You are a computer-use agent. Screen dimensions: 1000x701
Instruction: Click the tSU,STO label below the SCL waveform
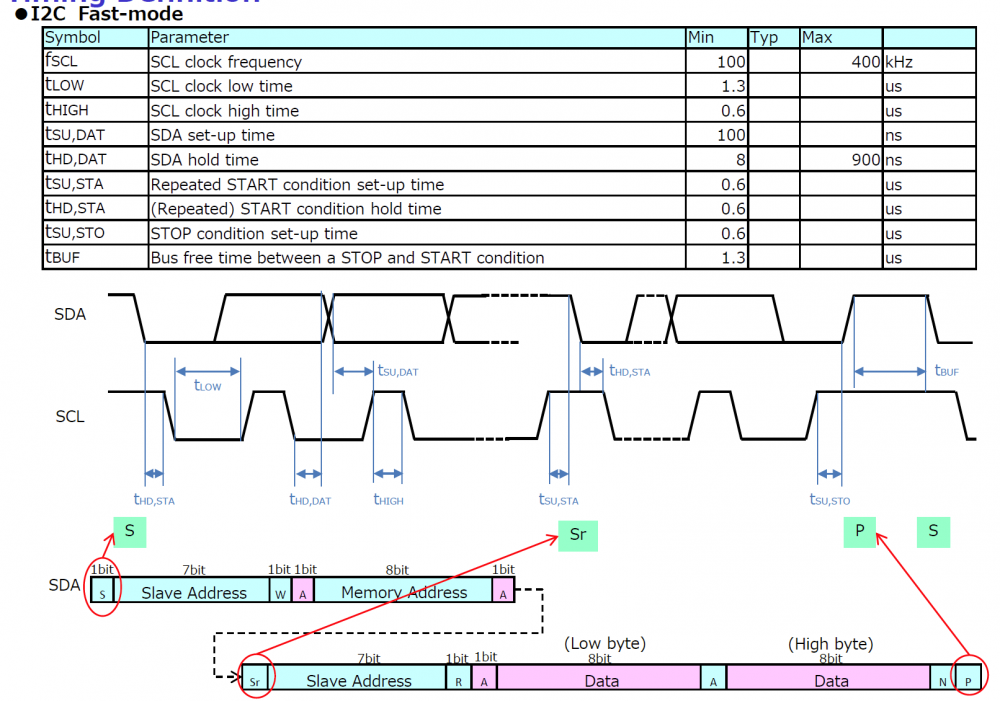pyautogui.click(x=830, y=500)
